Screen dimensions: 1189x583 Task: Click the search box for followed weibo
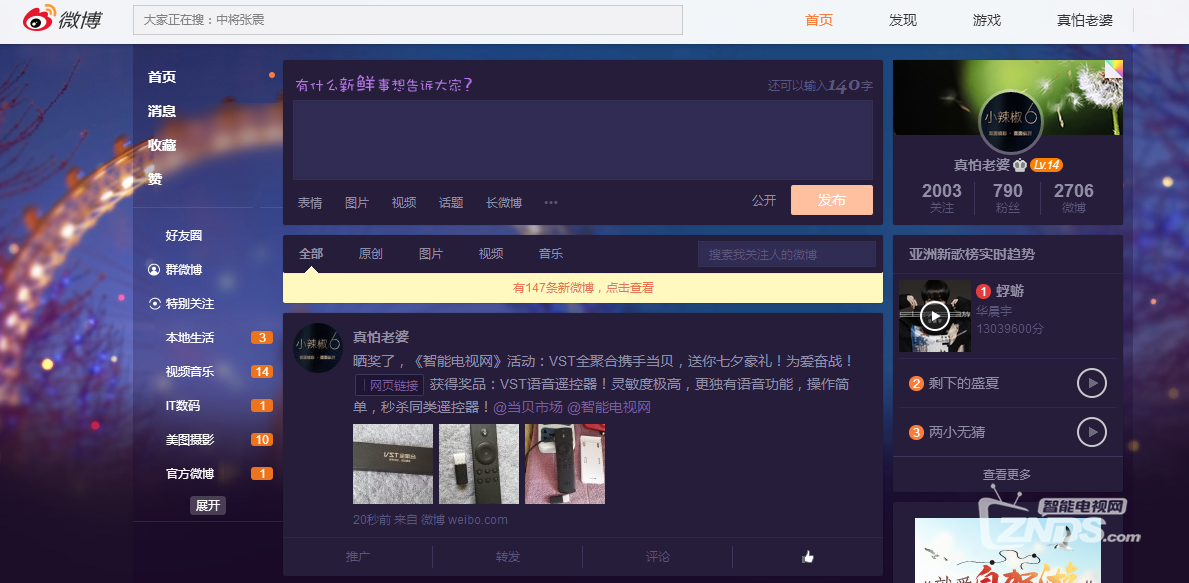click(x=786, y=255)
